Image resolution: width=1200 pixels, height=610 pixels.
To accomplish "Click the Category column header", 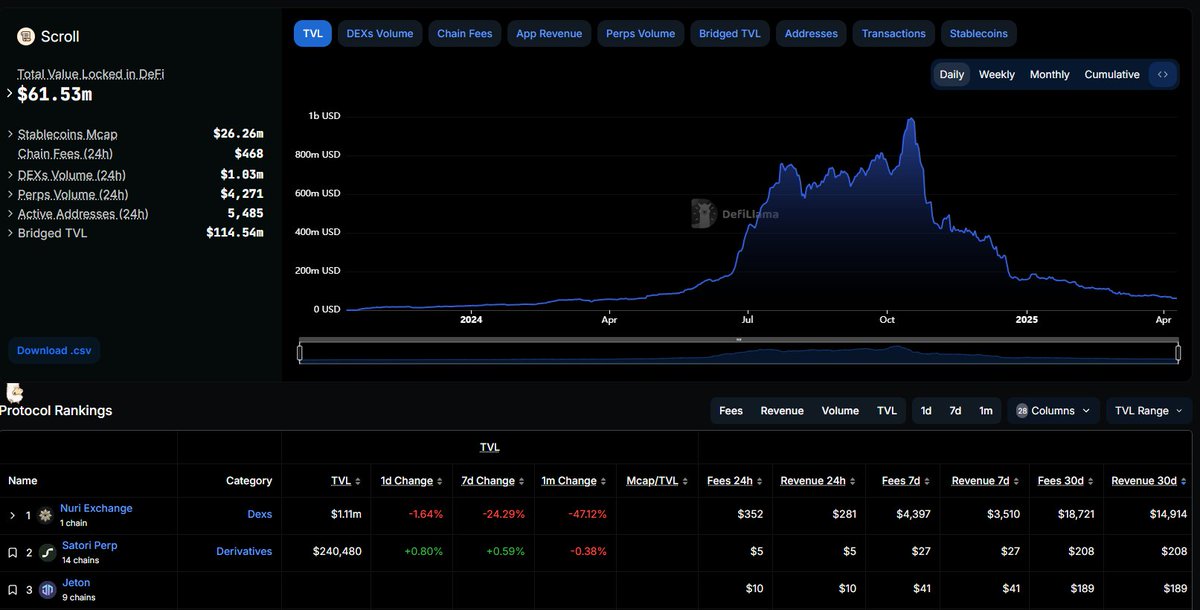I will 249,481.
